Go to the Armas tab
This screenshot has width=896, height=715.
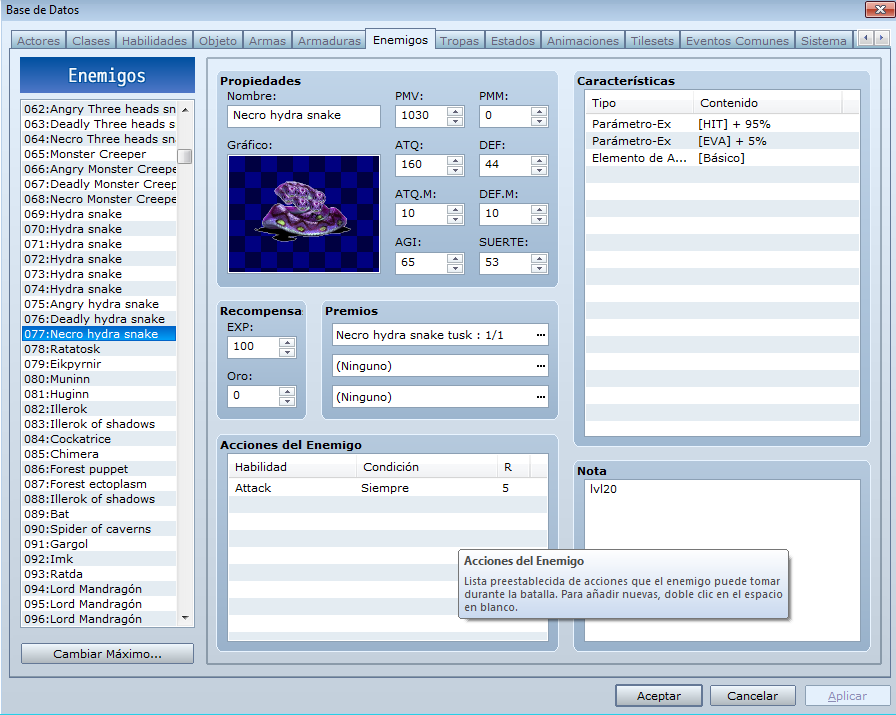tap(267, 41)
